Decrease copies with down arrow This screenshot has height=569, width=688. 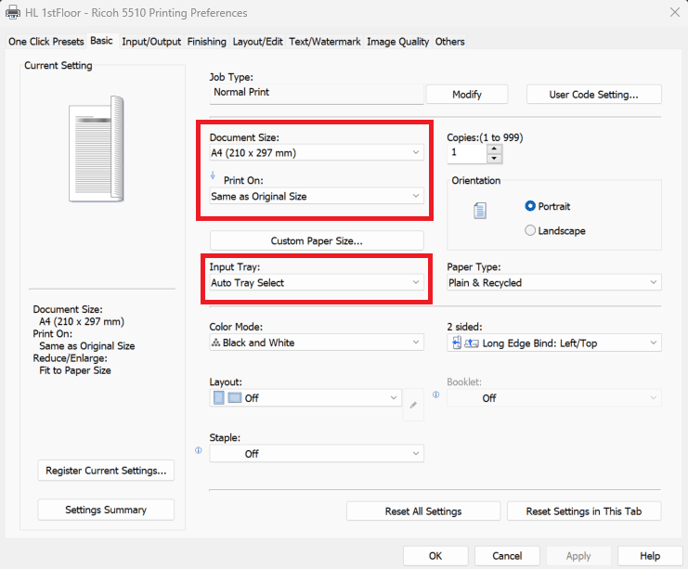(494, 158)
